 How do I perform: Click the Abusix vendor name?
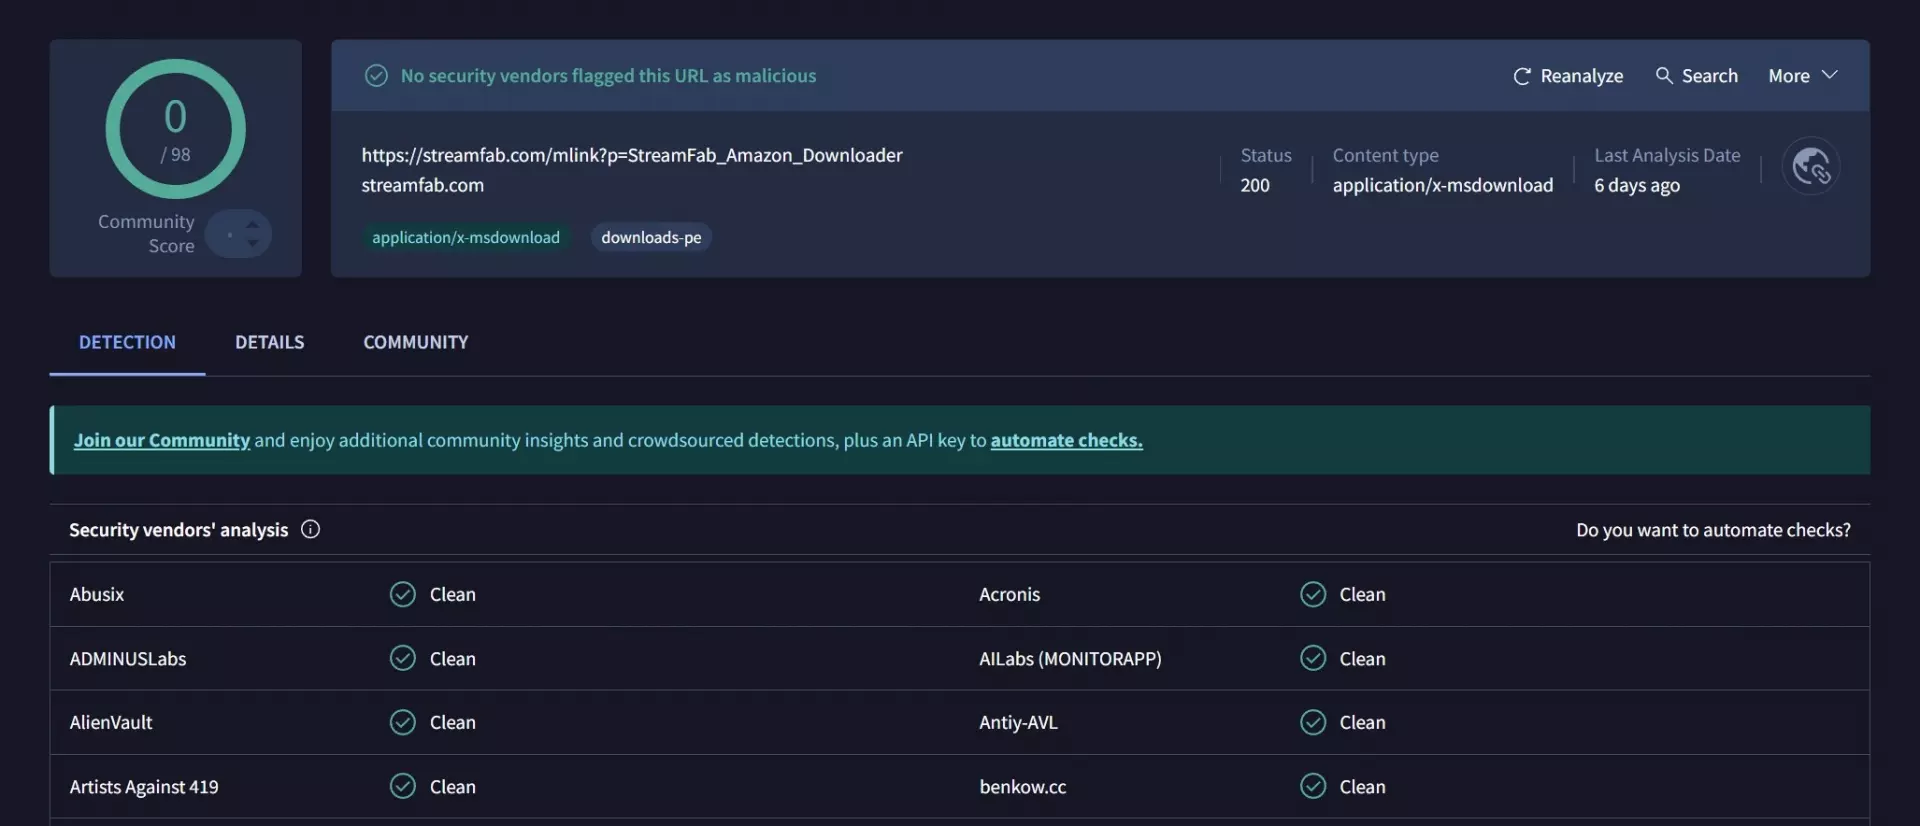coord(97,594)
